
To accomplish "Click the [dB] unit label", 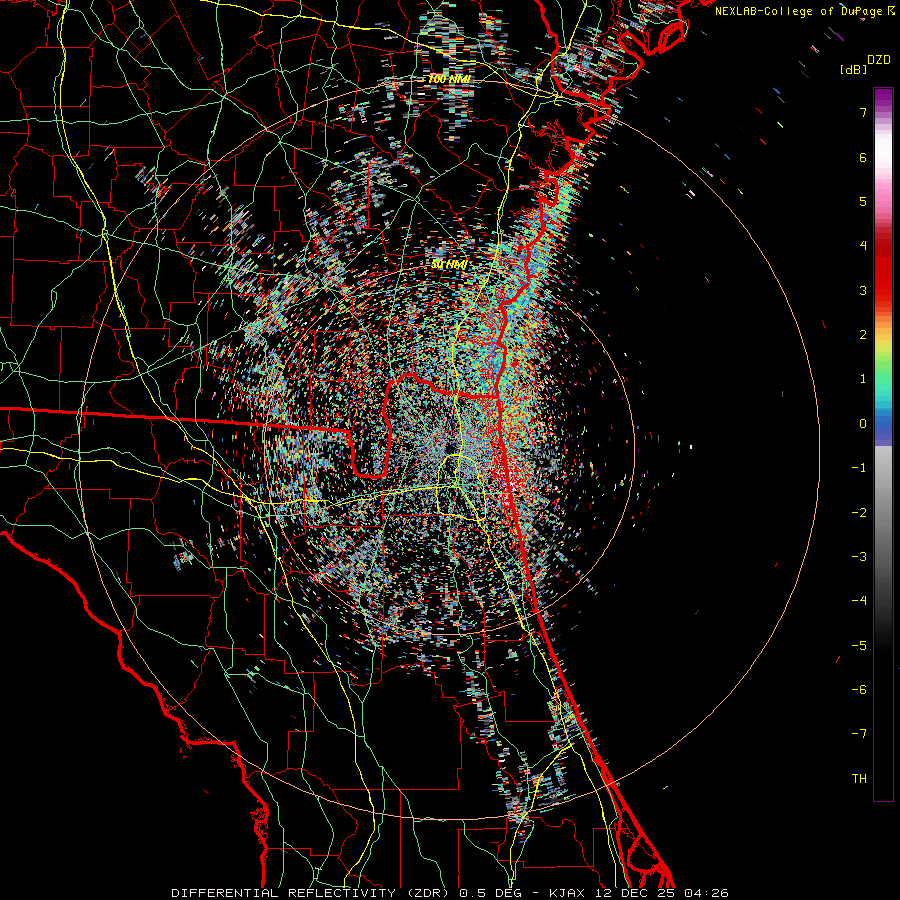I will point(854,70).
